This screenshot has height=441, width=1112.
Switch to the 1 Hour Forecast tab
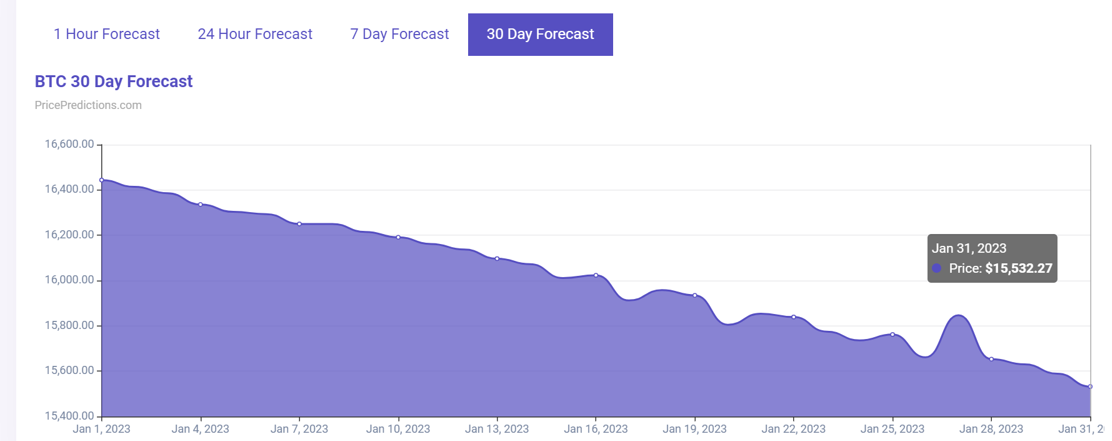pos(106,34)
